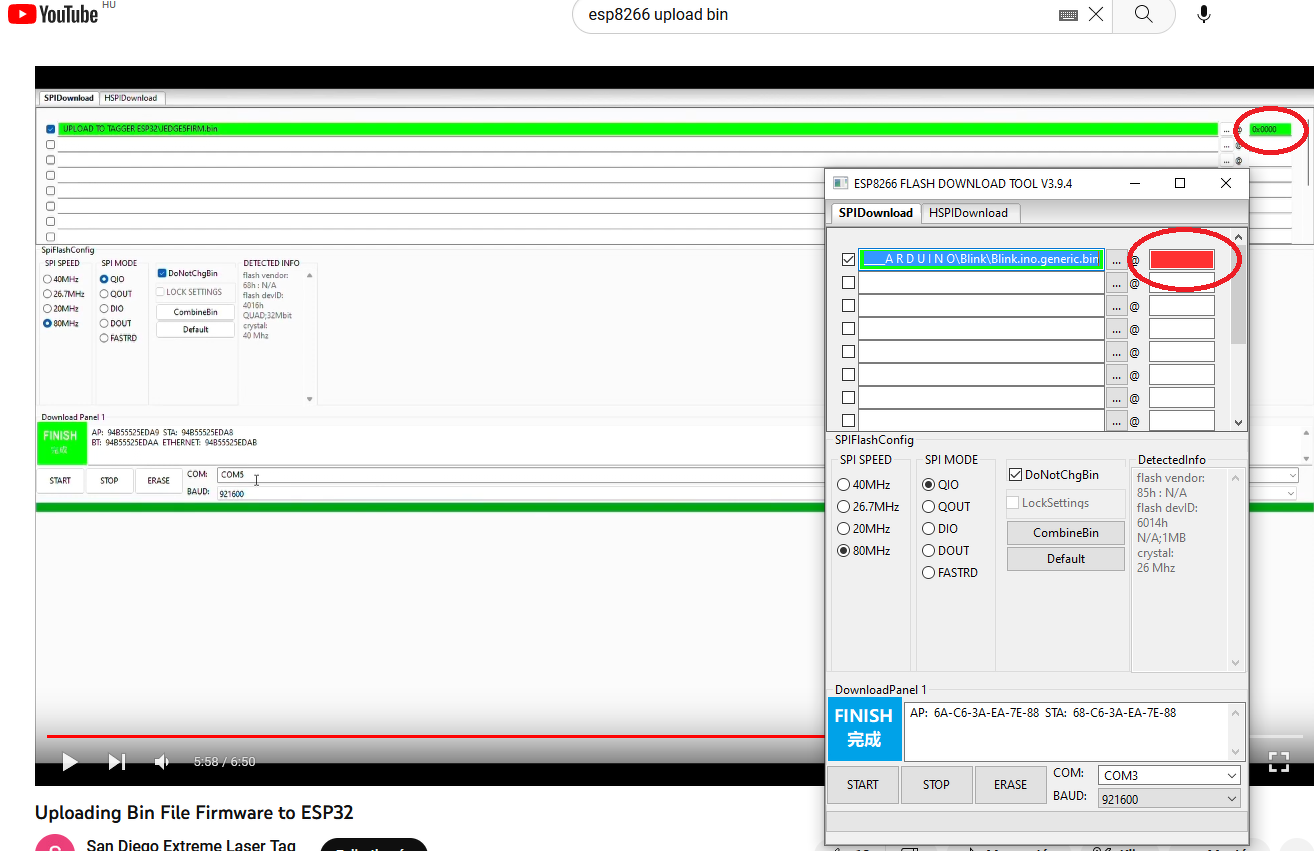This screenshot has width=1314, height=851.
Task: Click the ERASE button
Action: coord(1010,785)
